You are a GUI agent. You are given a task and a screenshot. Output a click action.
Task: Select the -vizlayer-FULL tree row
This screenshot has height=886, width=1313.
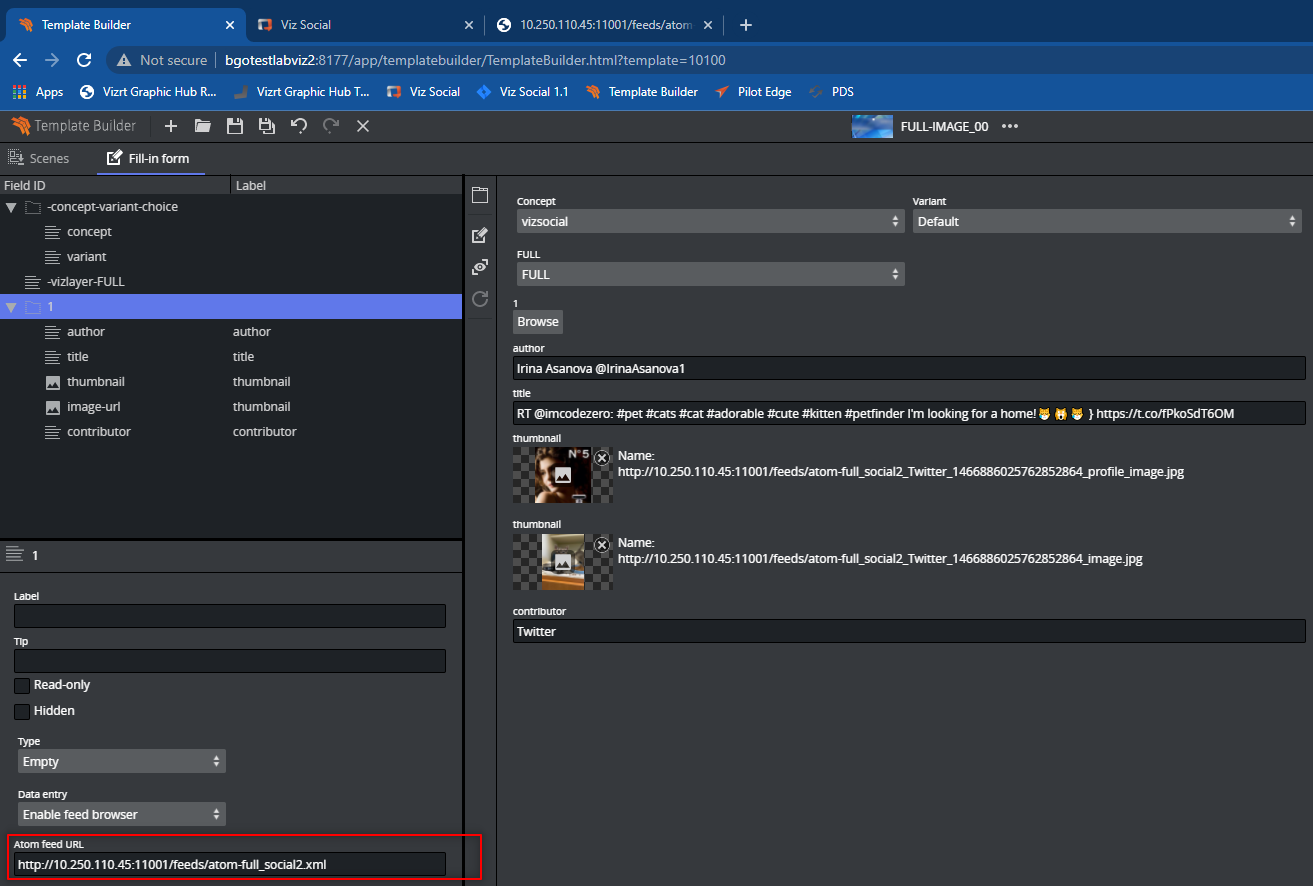pyautogui.click(x=231, y=282)
